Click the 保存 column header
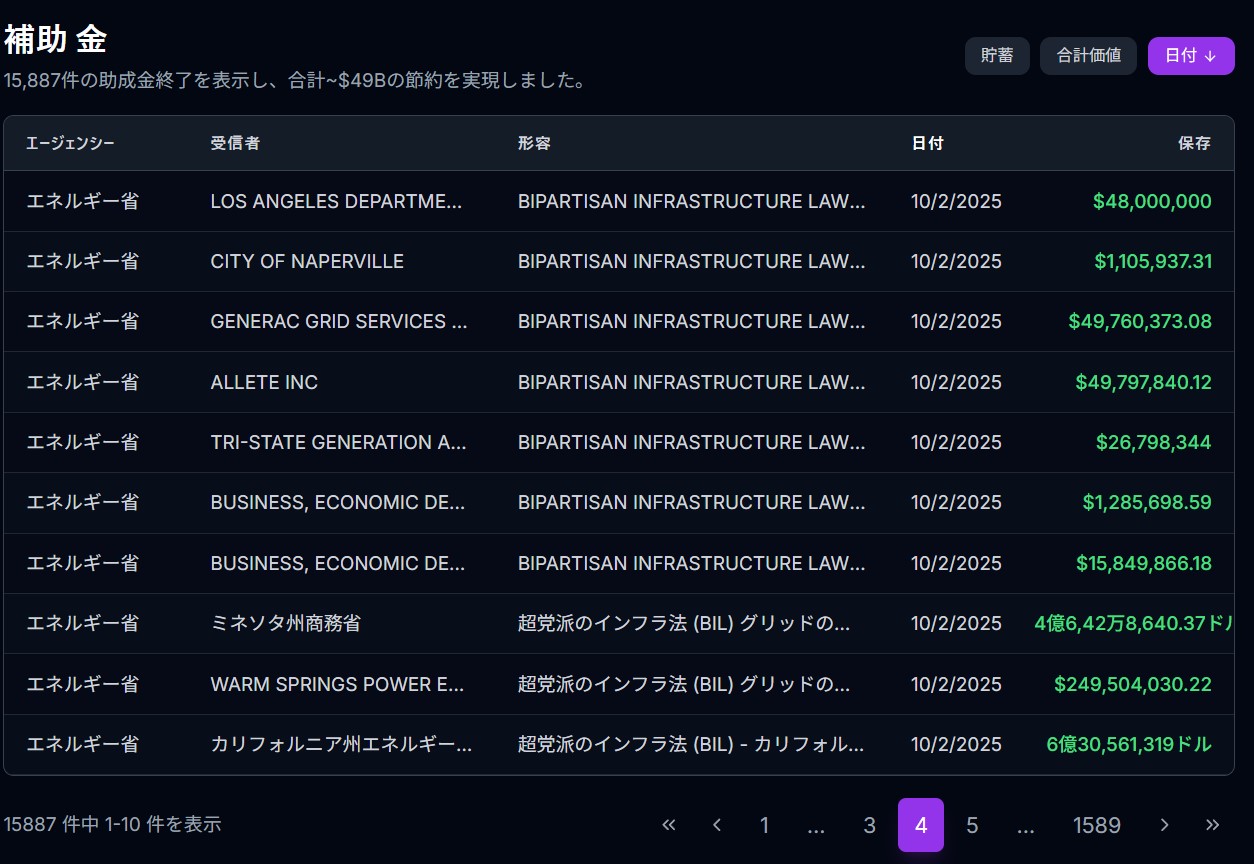Image resolution: width=1254 pixels, height=864 pixels. point(1194,143)
